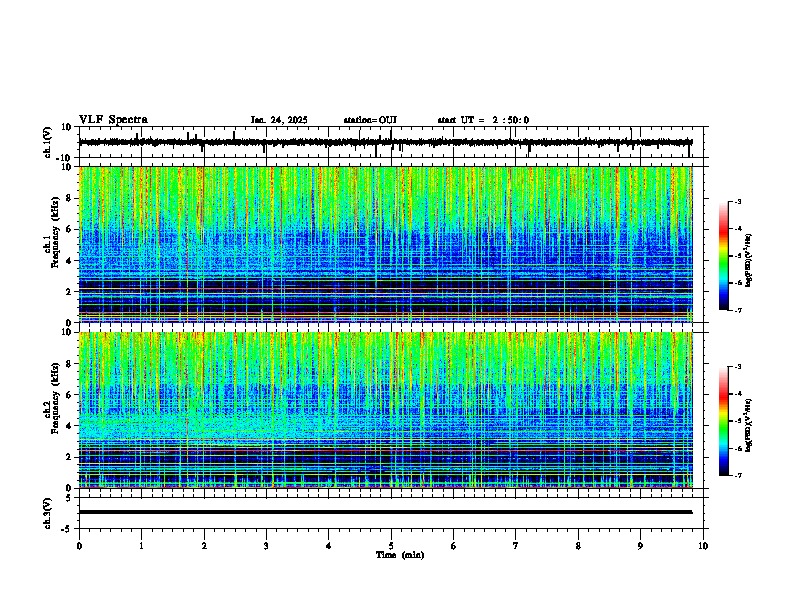Click the "Time (min)" x-axis label
The image size is (792, 612).
[400, 555]
